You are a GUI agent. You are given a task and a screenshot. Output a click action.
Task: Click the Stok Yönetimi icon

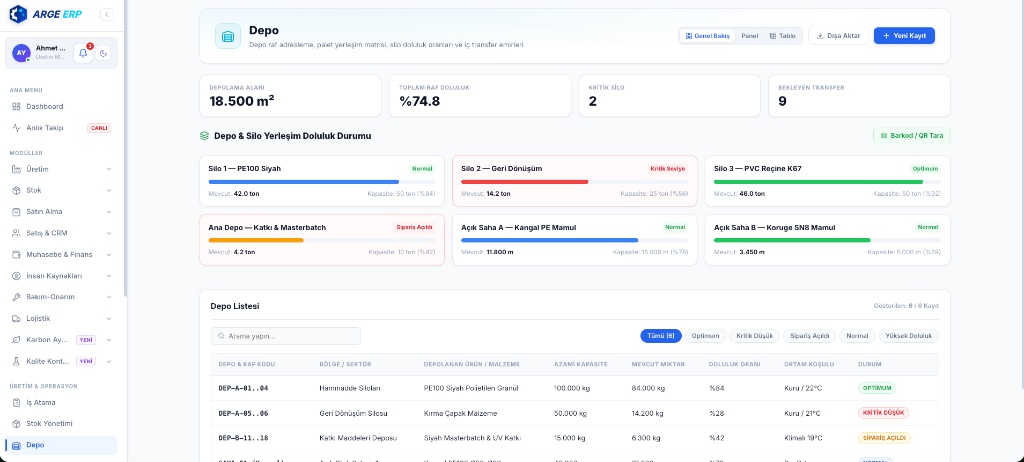tap(16, 423)
